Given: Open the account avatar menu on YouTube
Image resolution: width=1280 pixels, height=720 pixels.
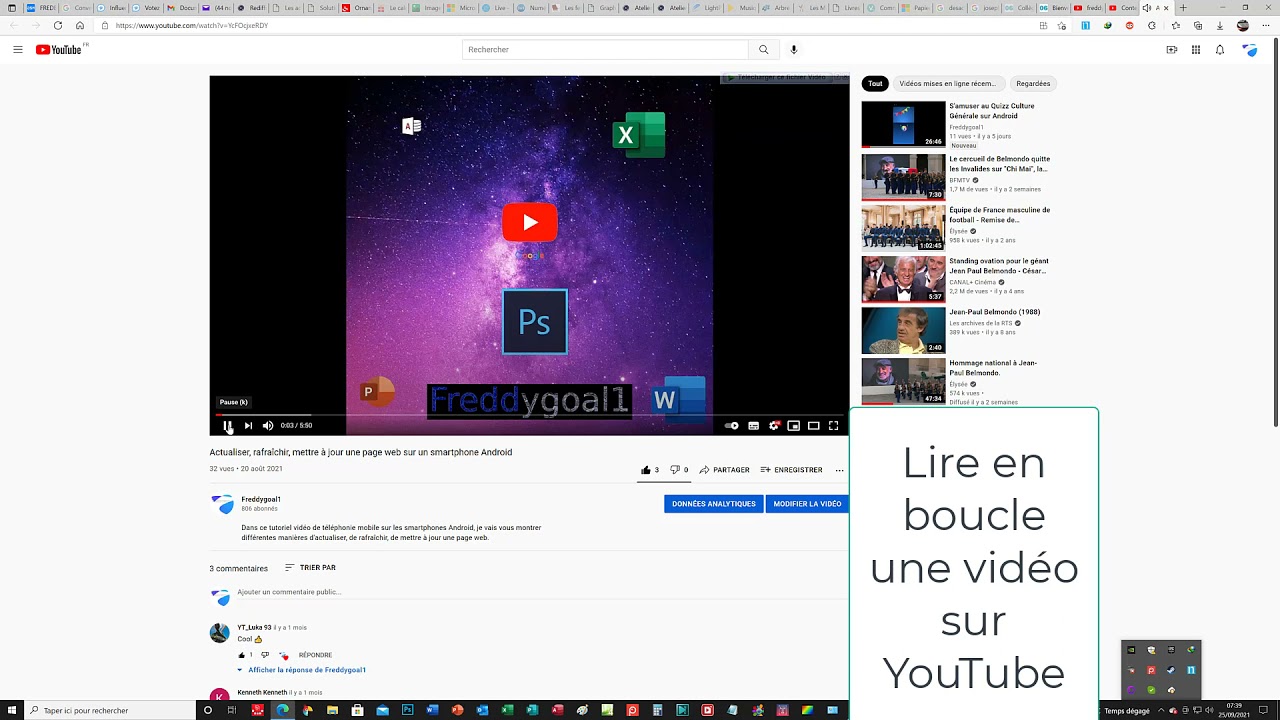Looking at the screenshot, I should coord(1250,50).
